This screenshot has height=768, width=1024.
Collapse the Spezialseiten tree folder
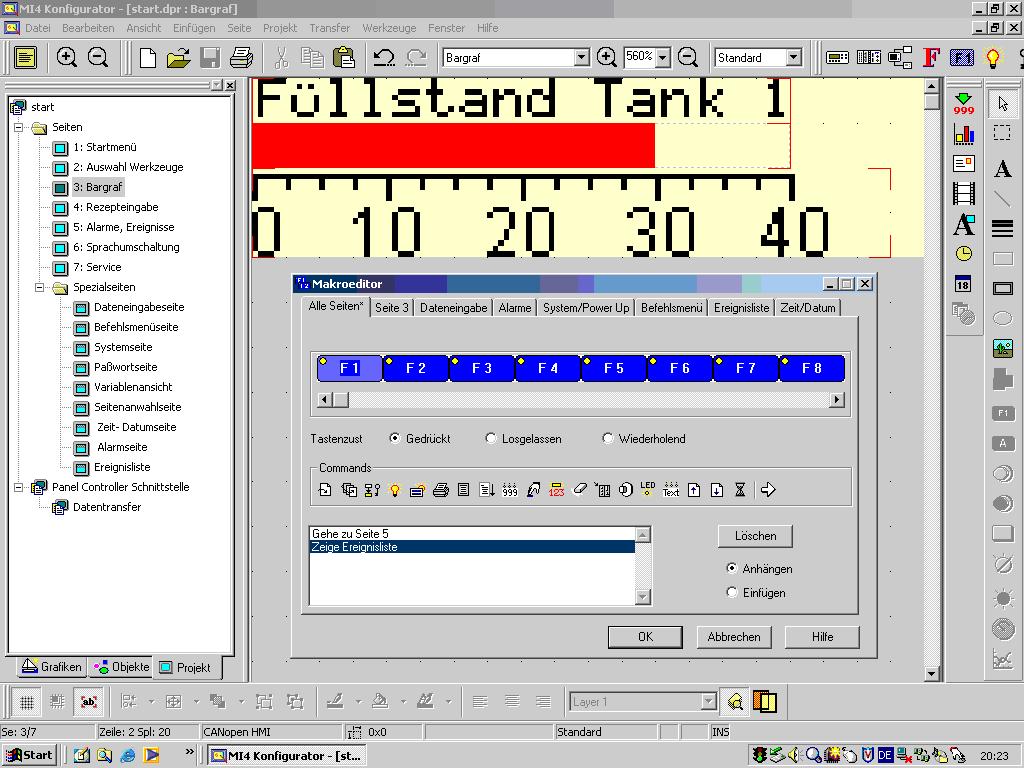point(40,287)
